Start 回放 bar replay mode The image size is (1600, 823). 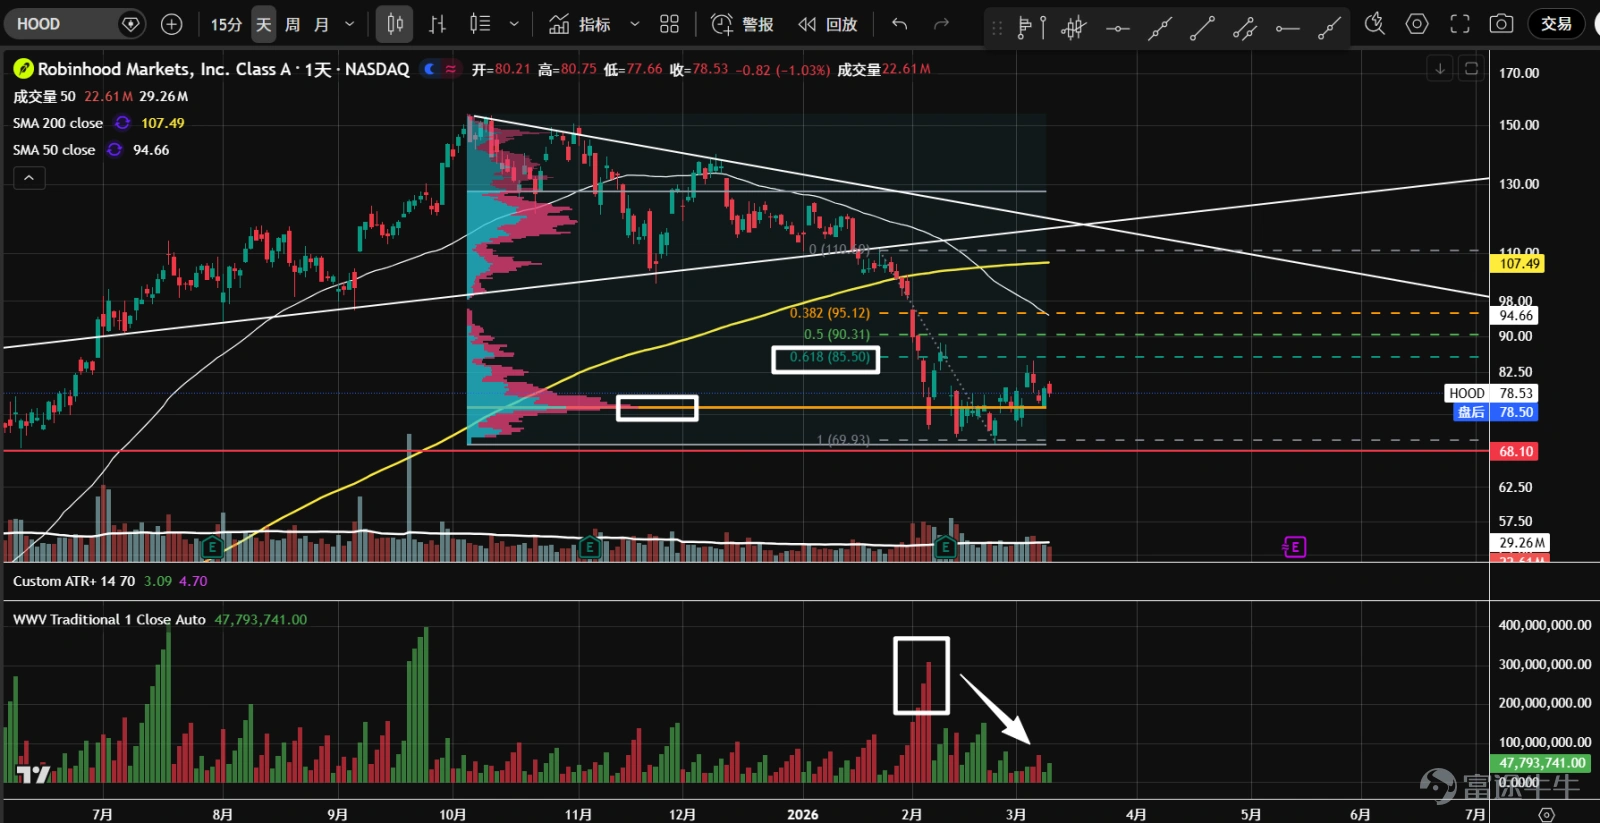(x=827, y=24)
